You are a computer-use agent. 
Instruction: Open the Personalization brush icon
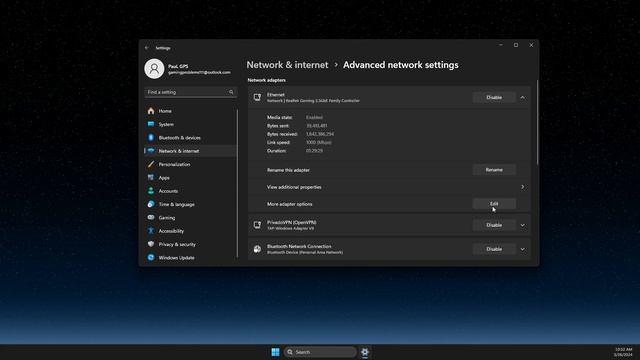coord(151,164)
